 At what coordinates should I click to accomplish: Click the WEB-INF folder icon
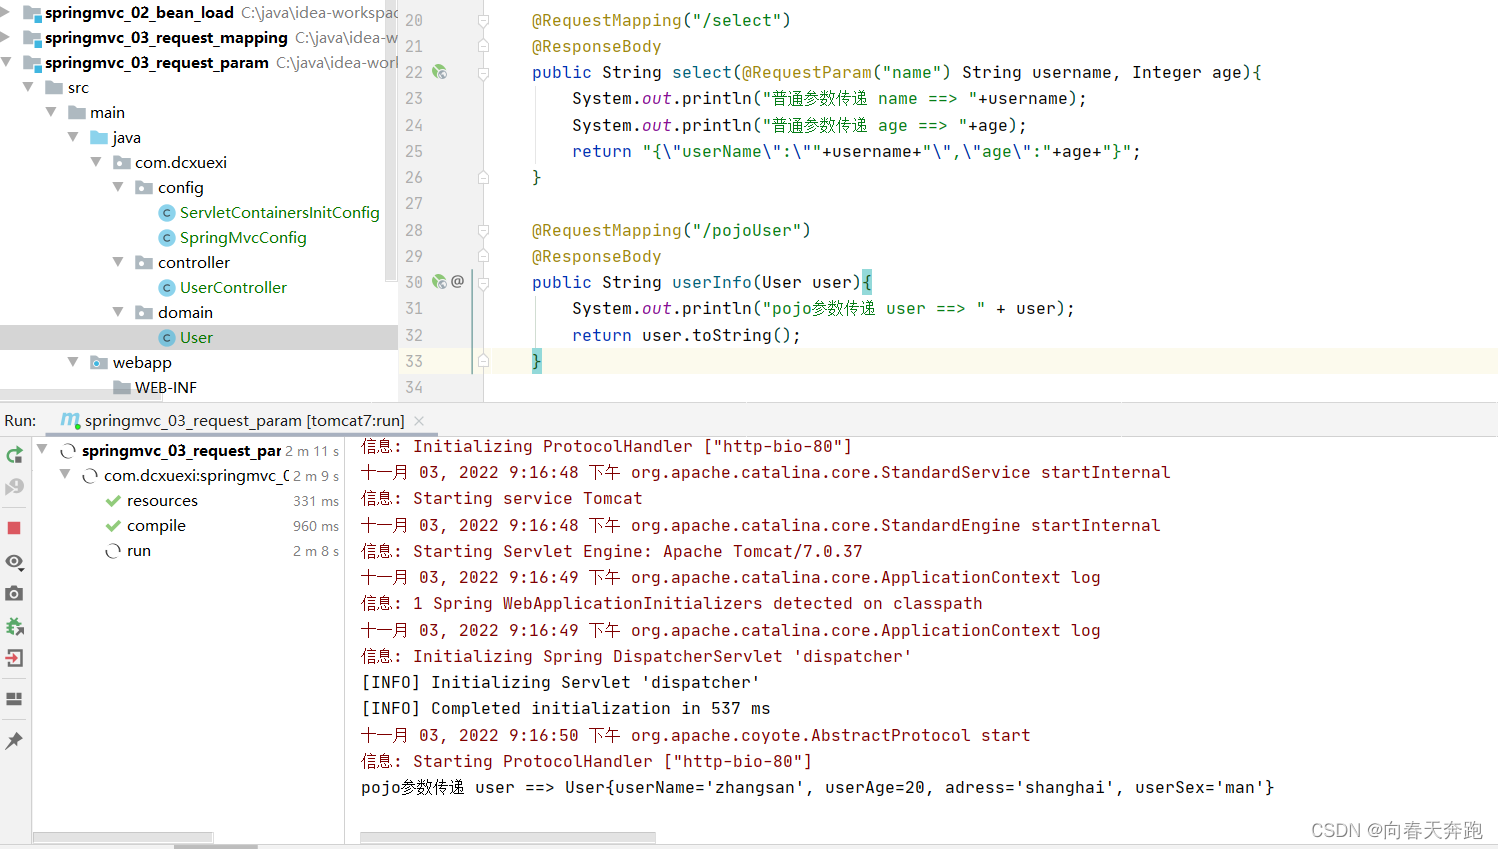coord(122,387)
